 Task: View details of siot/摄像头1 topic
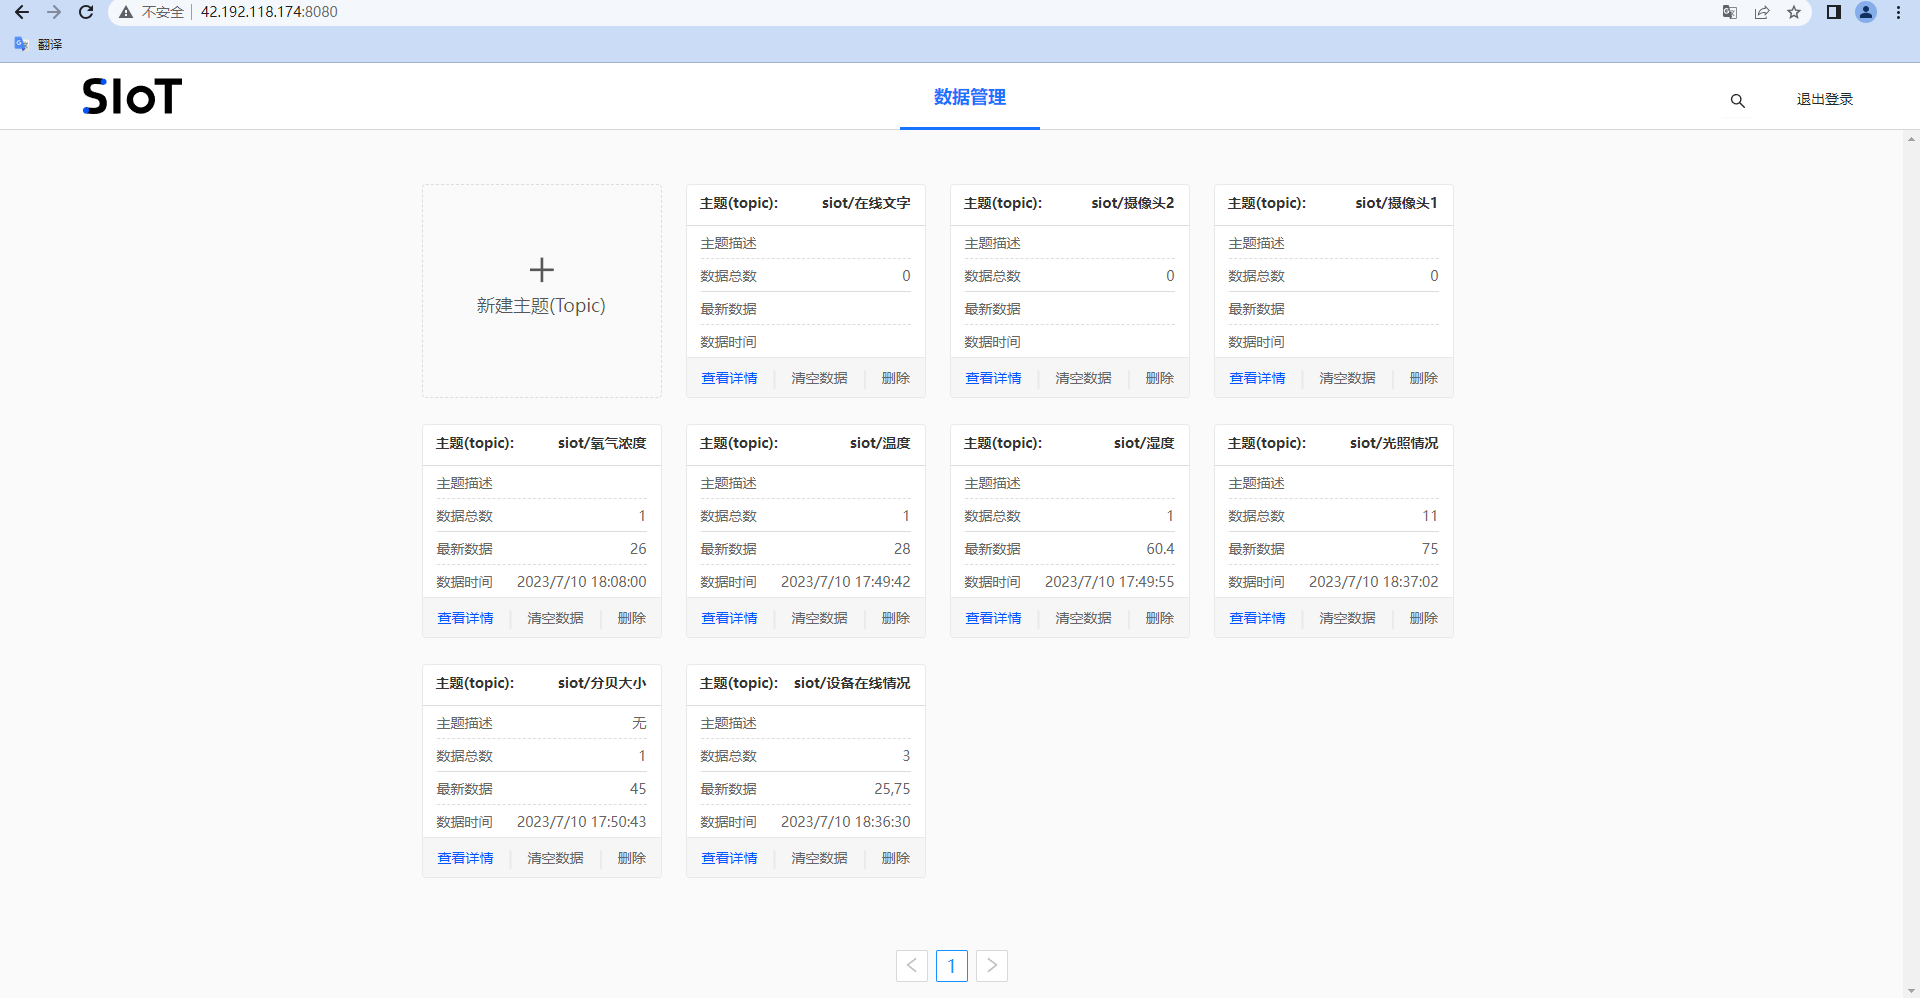pyautogui.click(x=1257, y=378)
